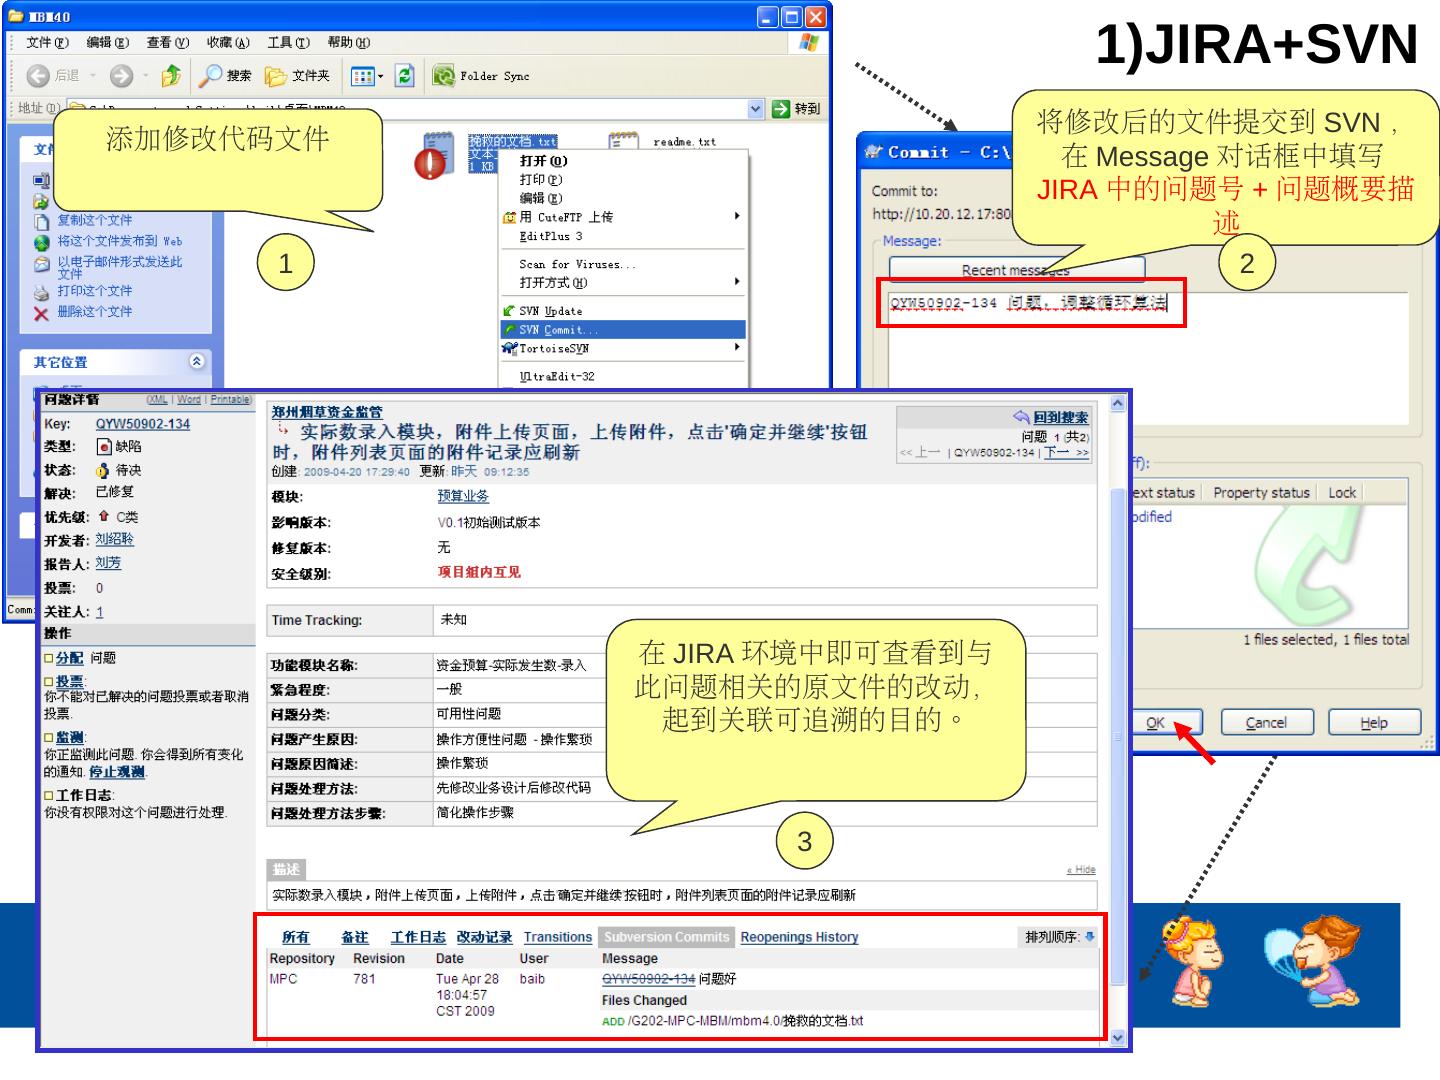
Task: Click the e-mail this file envelope icon
Action: point(41,264)
